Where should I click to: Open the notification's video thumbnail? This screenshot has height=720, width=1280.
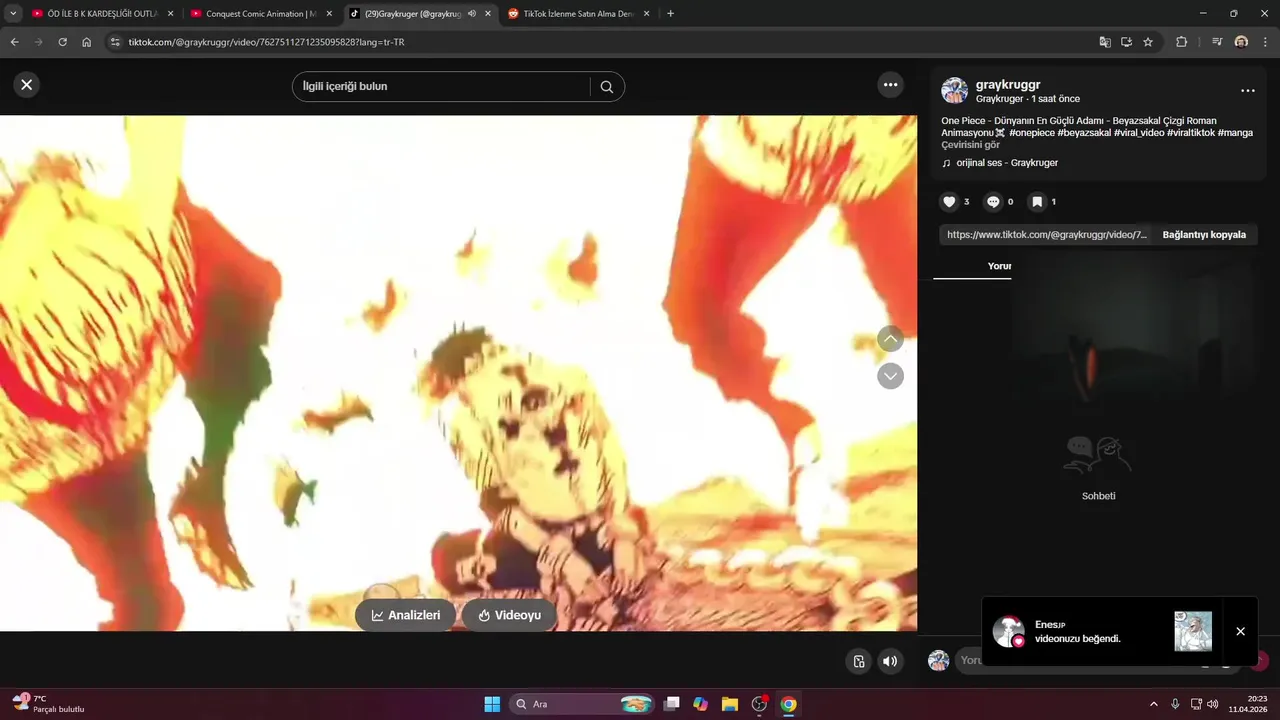(1193, 631)
